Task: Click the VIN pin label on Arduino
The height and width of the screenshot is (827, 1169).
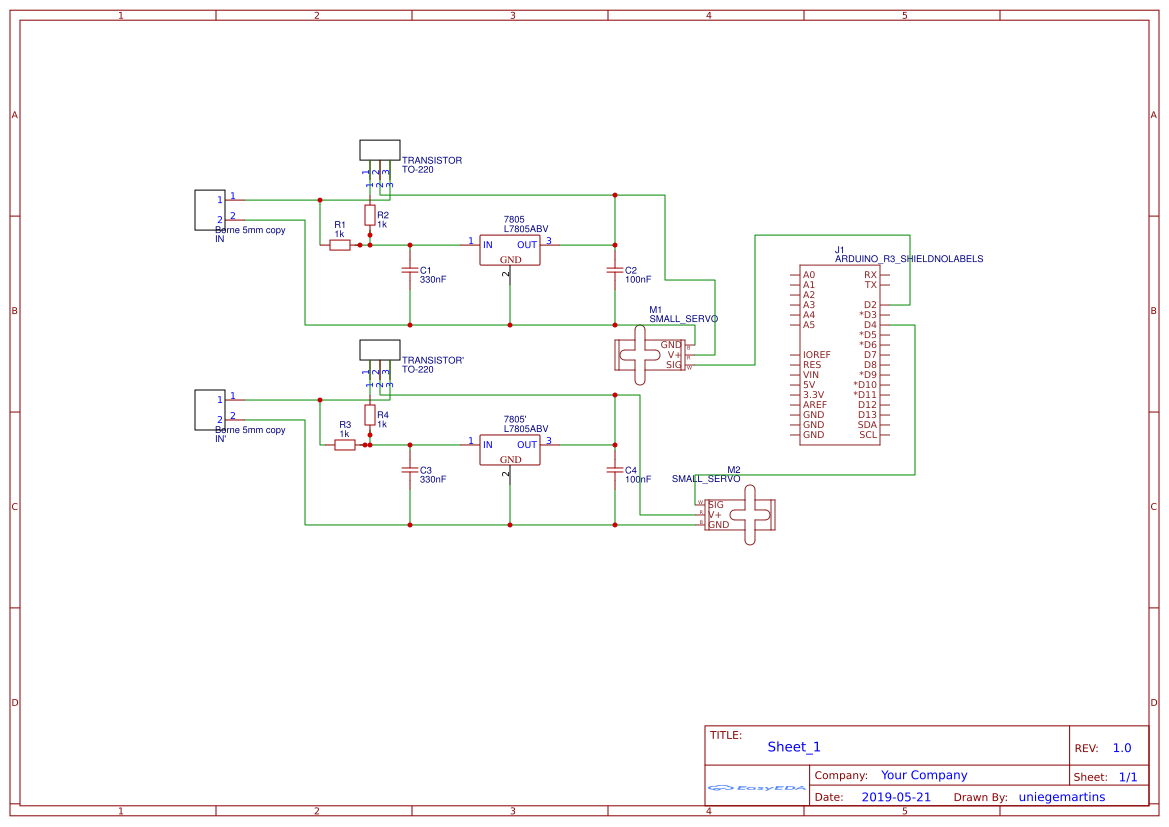Action: [x=810, y=375]
